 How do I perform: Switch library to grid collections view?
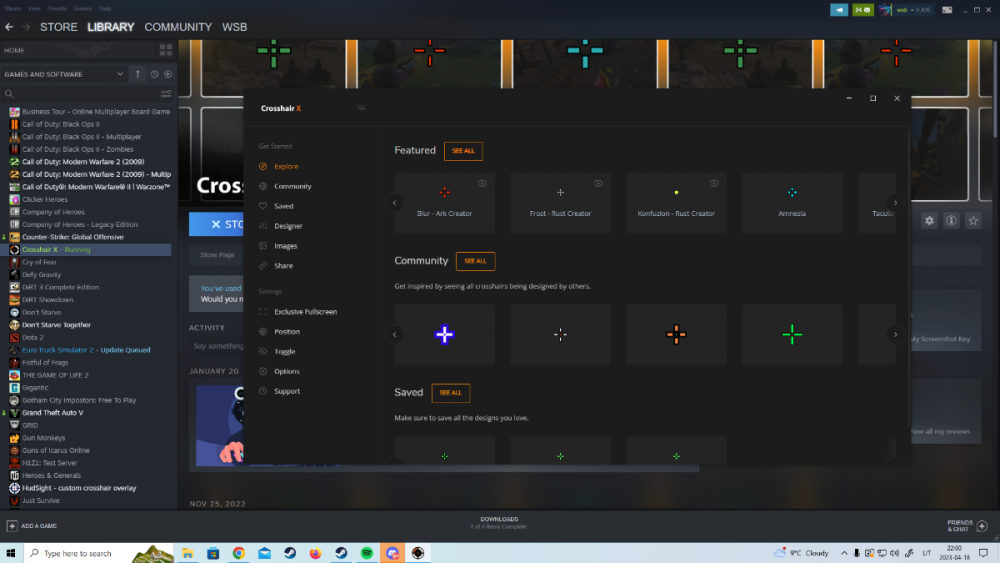(x=166, y=50)
